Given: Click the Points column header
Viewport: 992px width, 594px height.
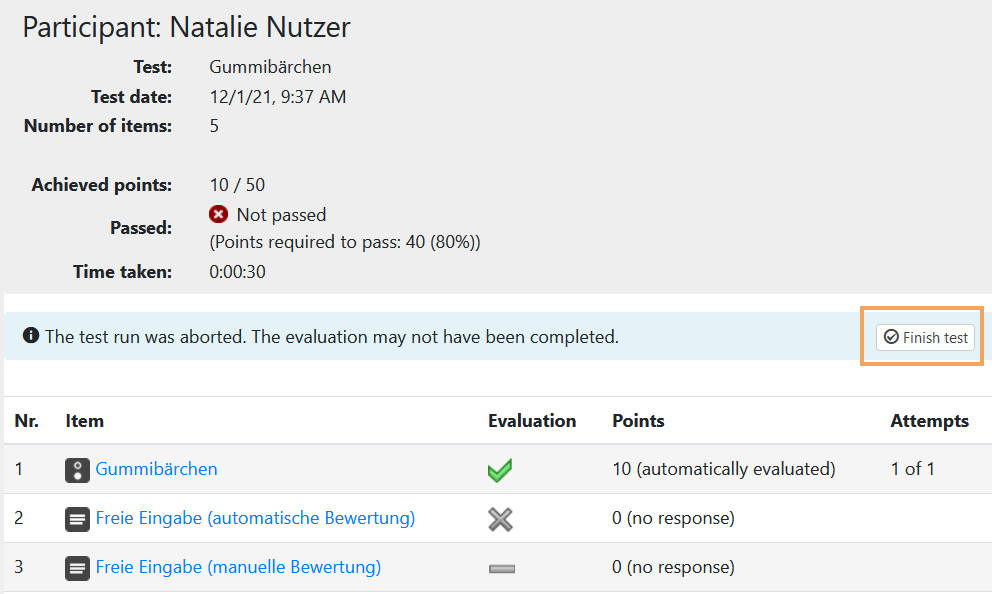Looking at the screenshot, I should pyautogui.click(x=638, y=421).
